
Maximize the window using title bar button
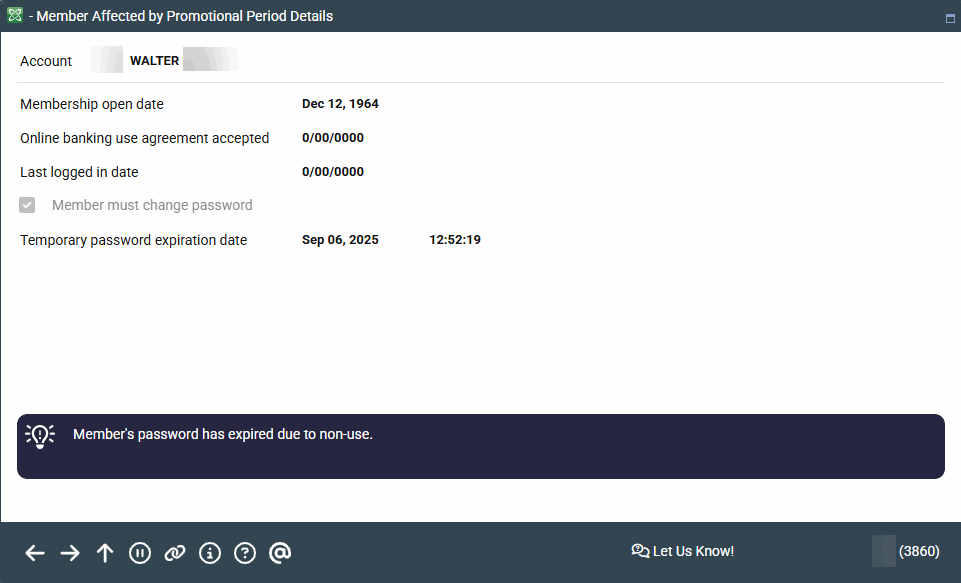pyautogui.click(x=950, y=17)
